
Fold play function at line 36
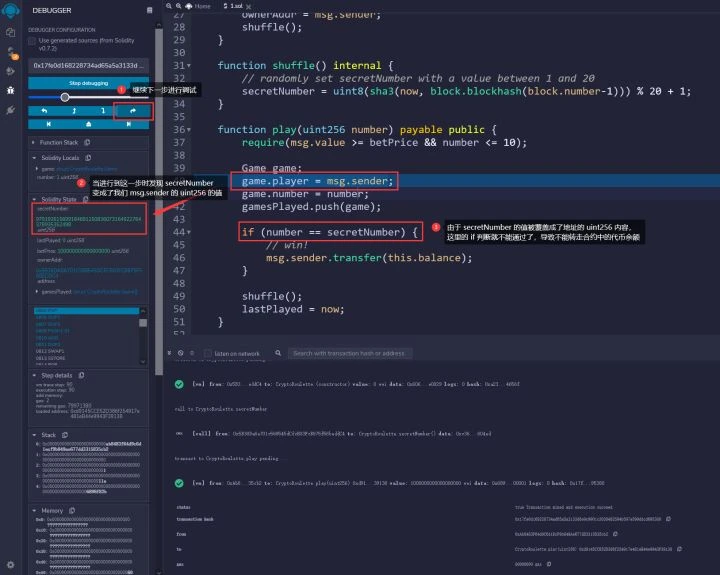coord(189,130)
